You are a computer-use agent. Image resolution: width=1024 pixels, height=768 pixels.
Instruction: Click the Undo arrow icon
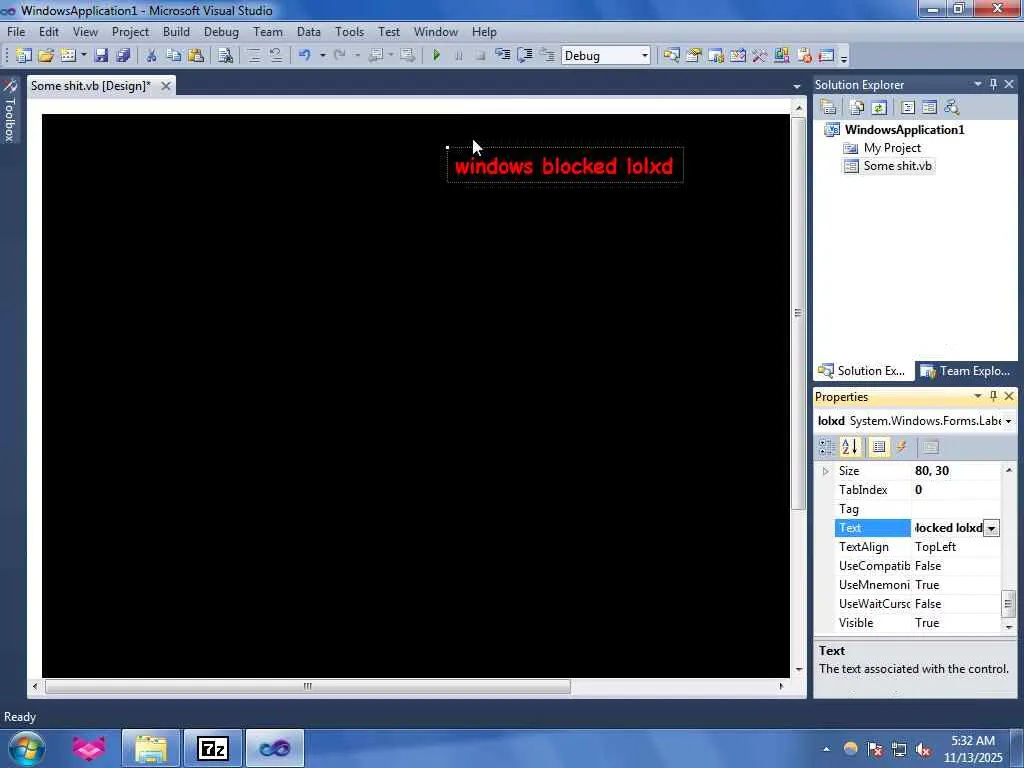click(304, 56)
